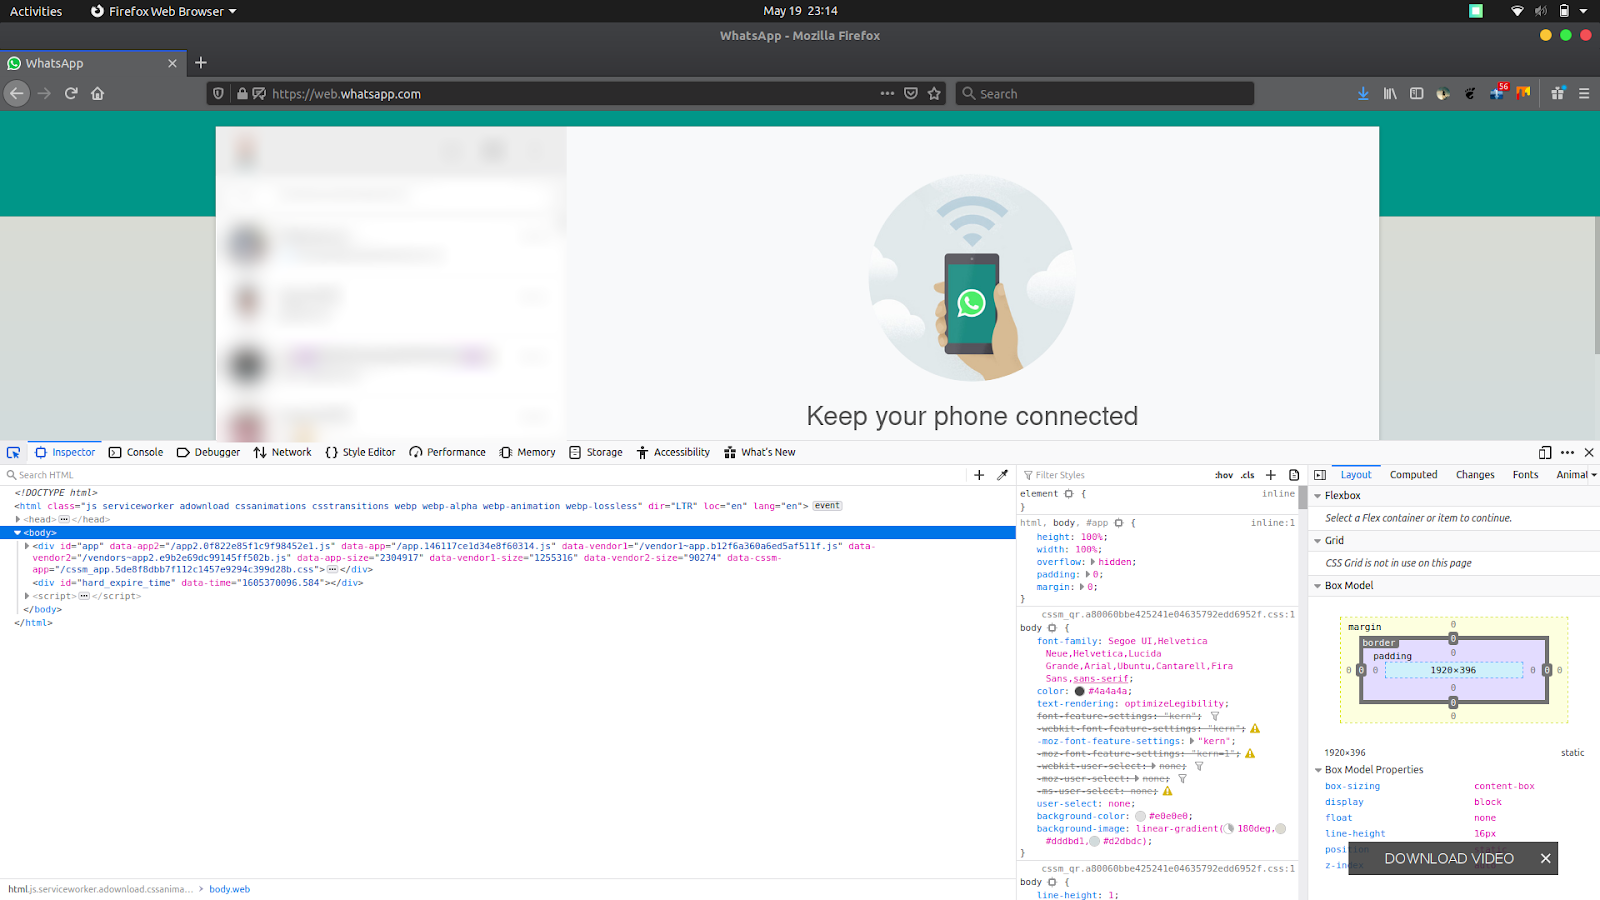
Task: Click html breadcrumb in the bottom bar
Action: click(x=100, y=889)
